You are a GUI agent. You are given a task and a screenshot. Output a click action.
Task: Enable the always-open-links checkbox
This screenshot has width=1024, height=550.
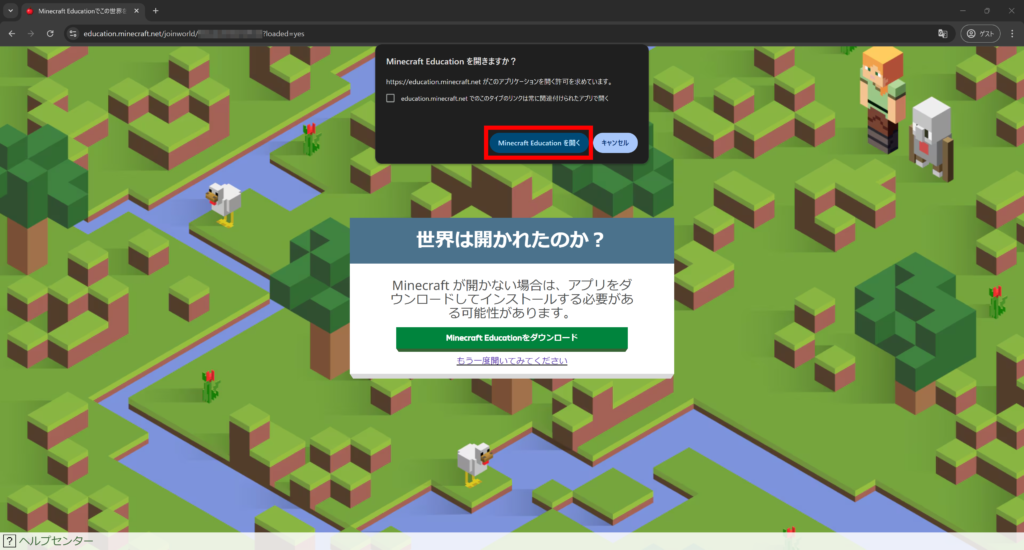point(391,98)
